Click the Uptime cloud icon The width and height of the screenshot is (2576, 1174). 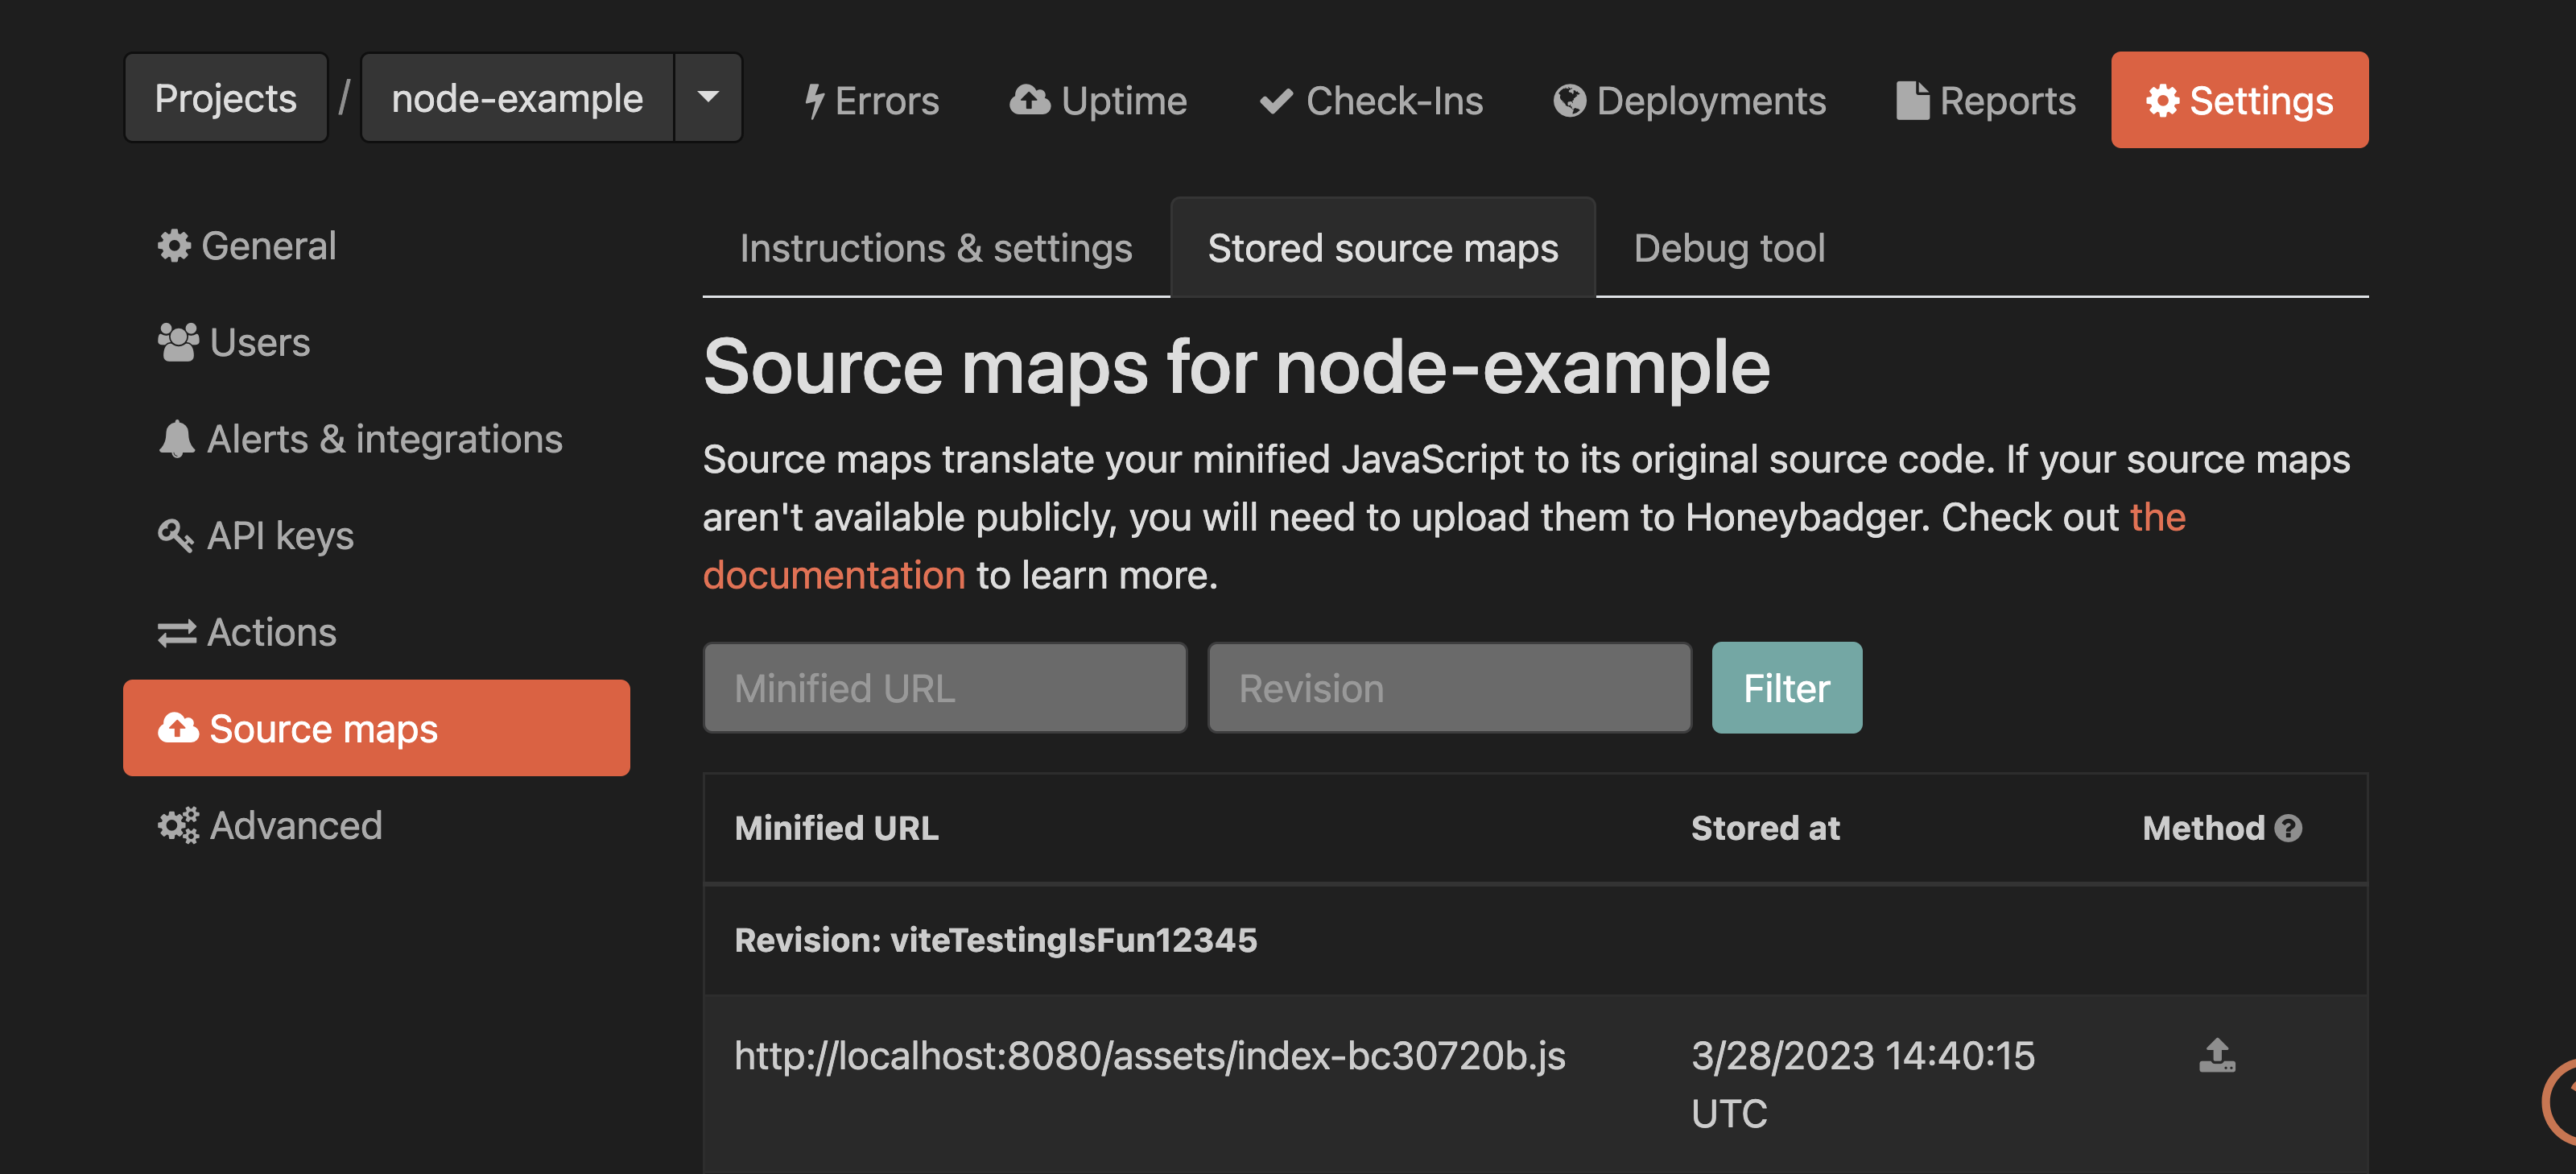coord(1029,99)
